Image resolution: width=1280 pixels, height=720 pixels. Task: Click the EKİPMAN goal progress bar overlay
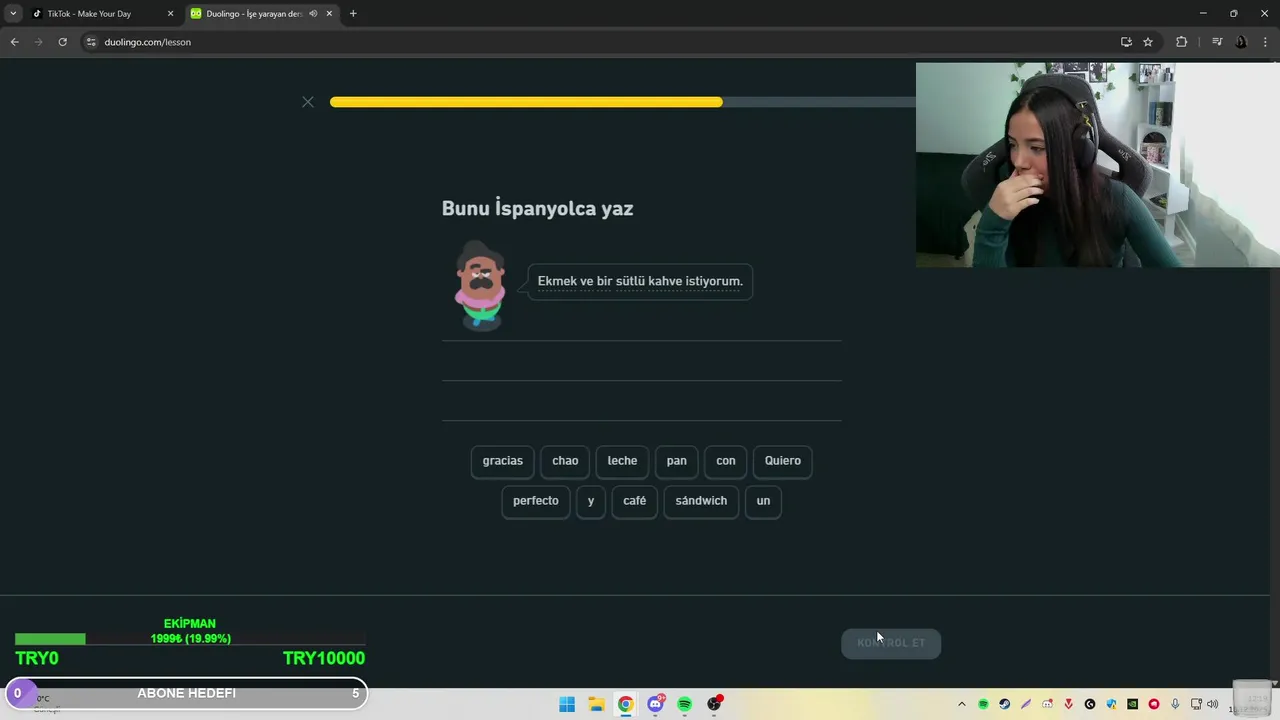coord(190,641)
